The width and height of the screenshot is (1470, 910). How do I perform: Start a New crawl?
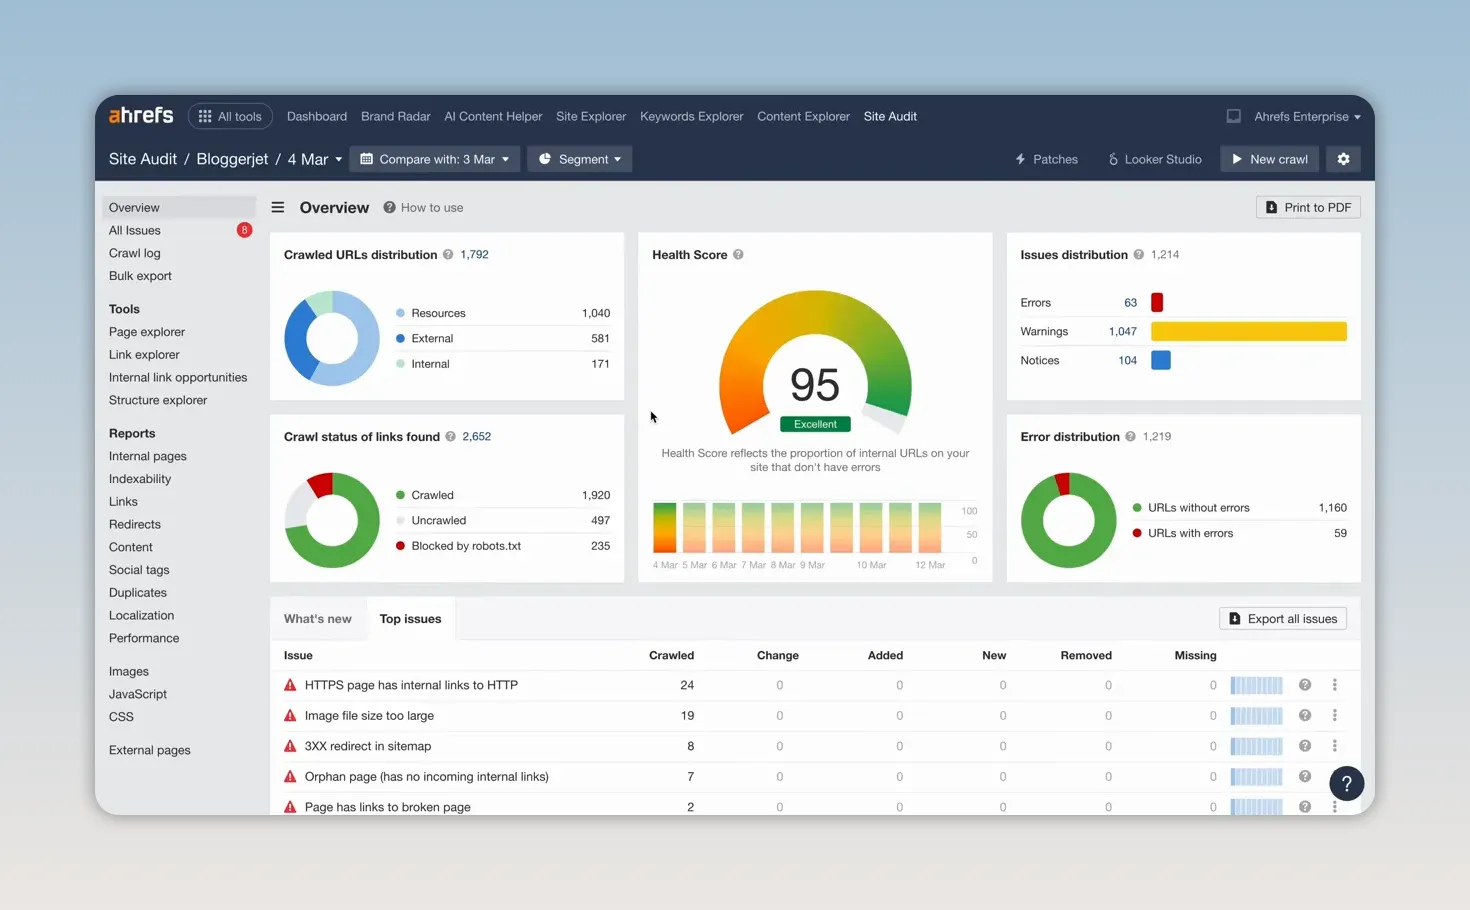click(1270, 159)
